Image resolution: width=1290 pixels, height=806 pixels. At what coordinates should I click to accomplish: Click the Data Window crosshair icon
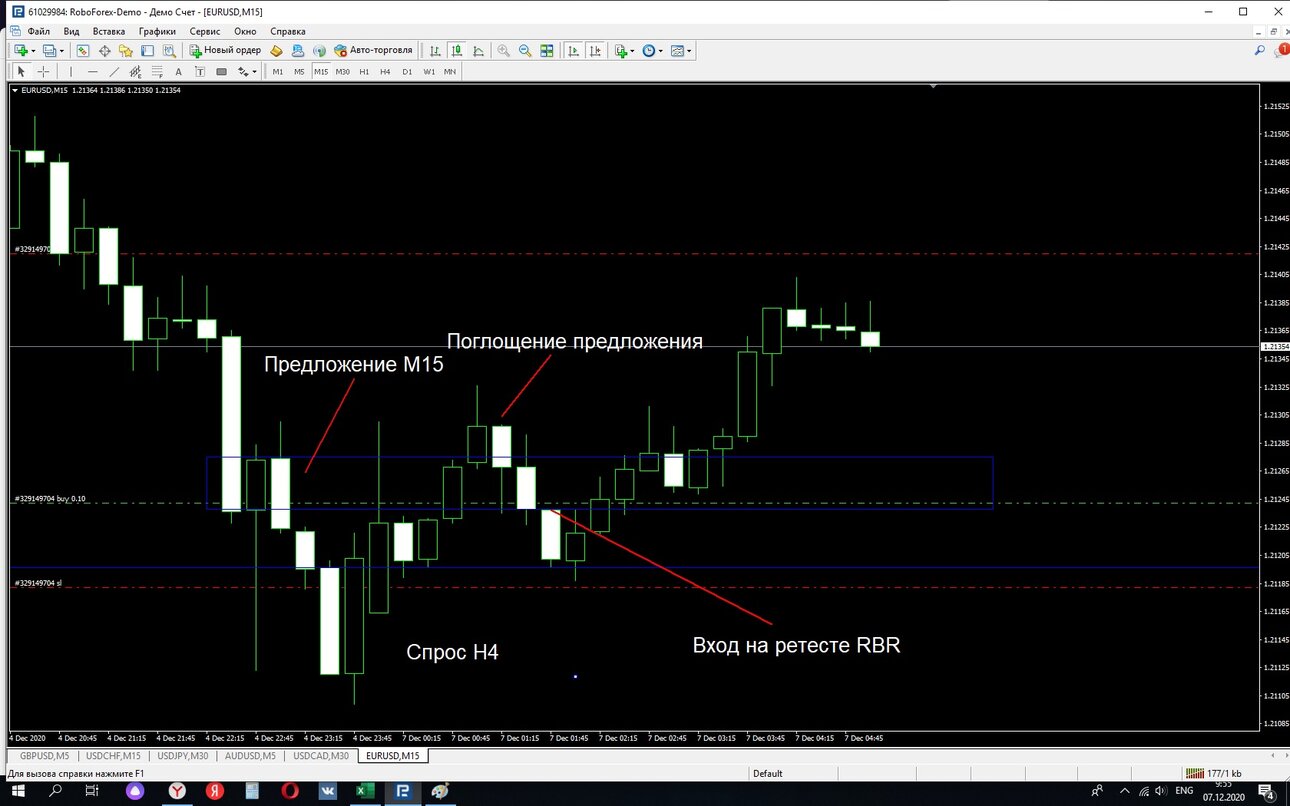(104, 50)
